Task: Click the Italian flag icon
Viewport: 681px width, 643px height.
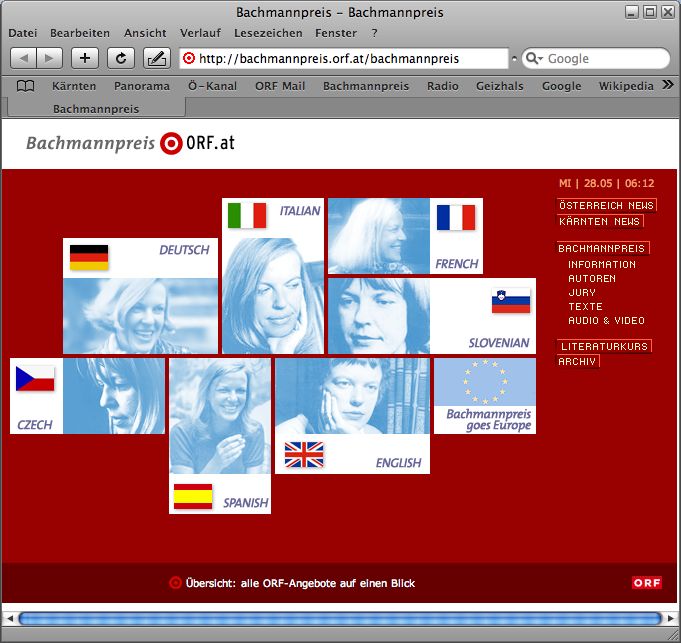Action: click(247, 215)
